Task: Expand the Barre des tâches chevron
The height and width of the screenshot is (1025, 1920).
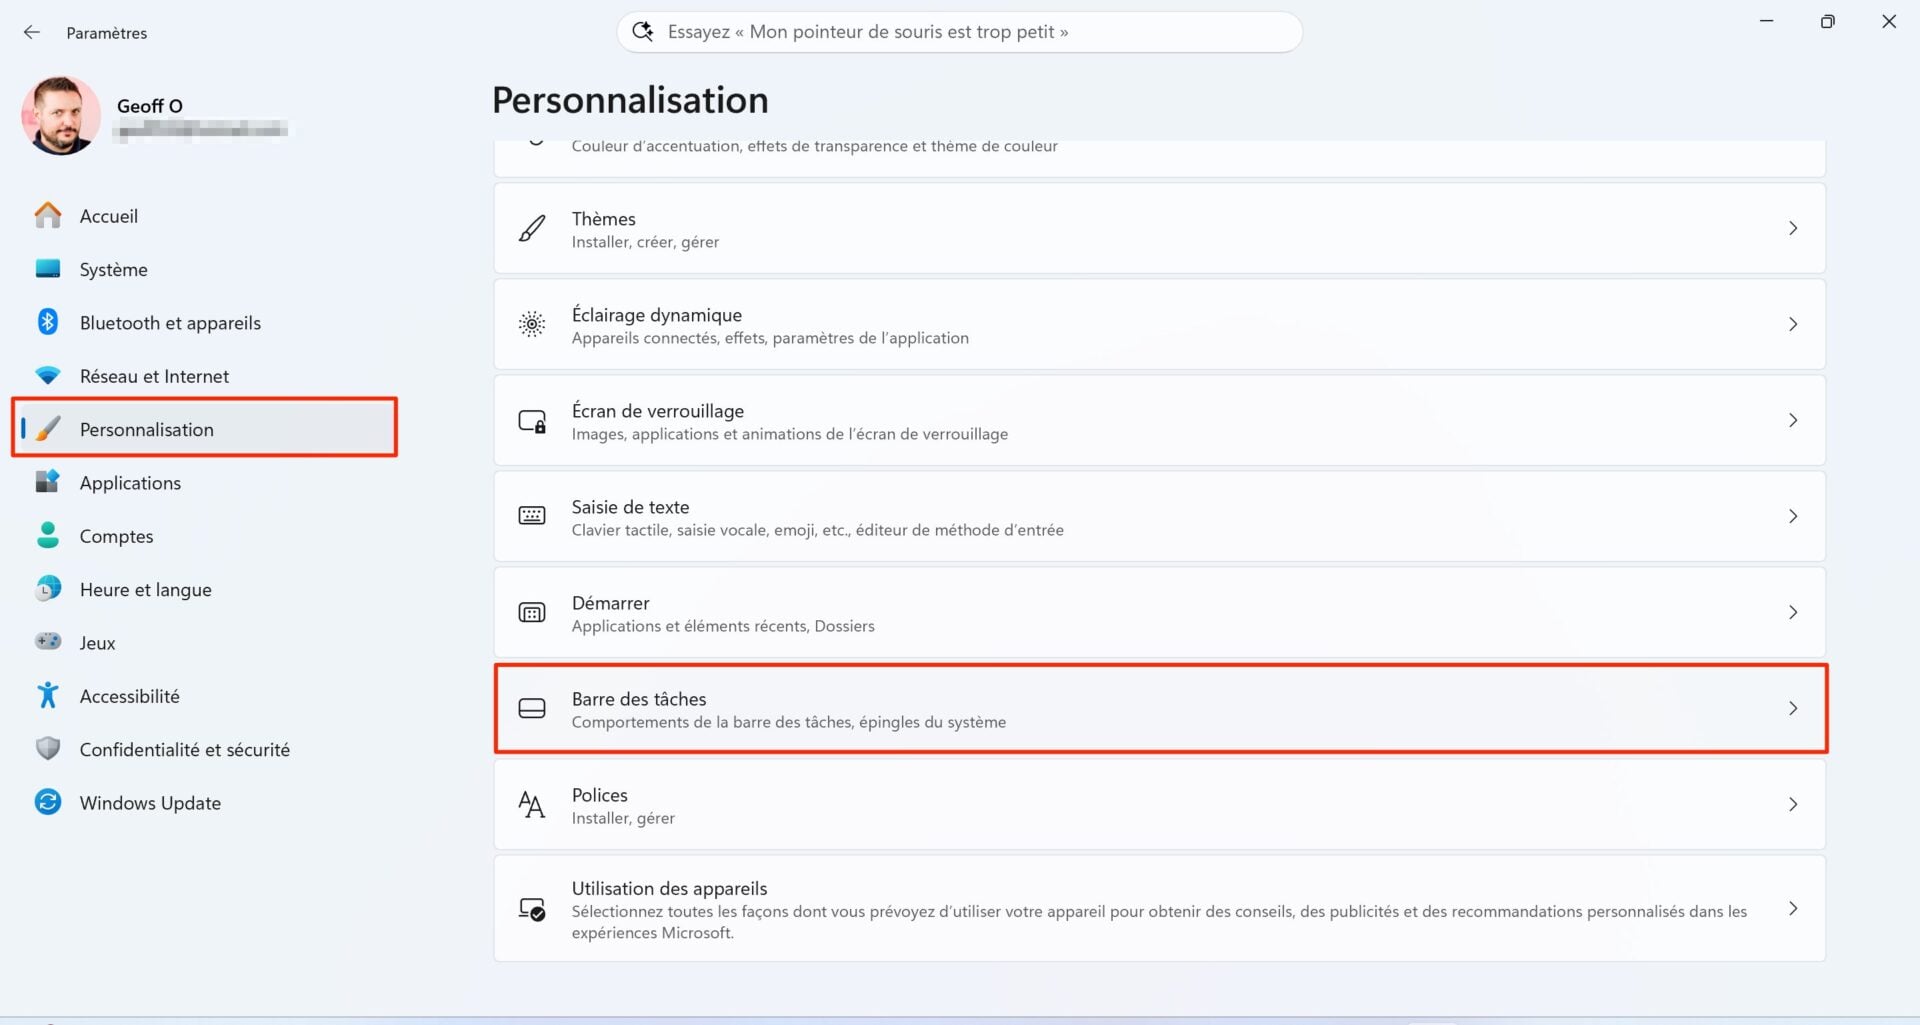Action: coord(1793,708)
